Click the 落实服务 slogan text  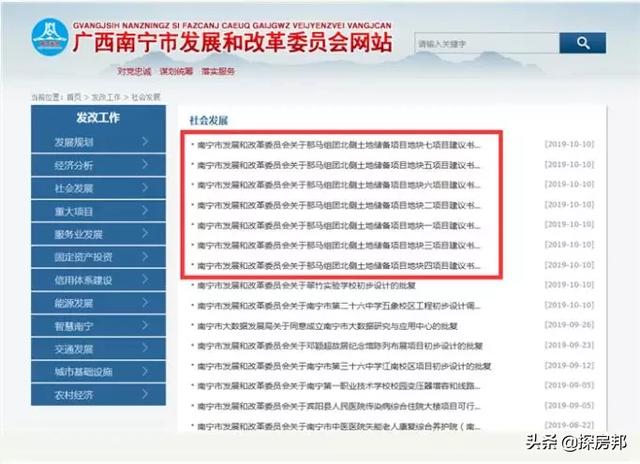click(218, 71)
